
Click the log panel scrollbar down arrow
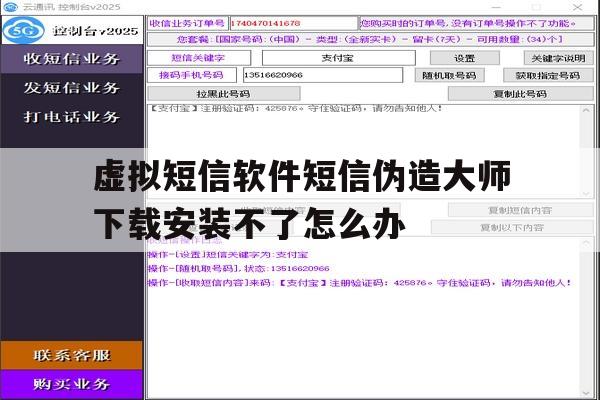[586, 393]
